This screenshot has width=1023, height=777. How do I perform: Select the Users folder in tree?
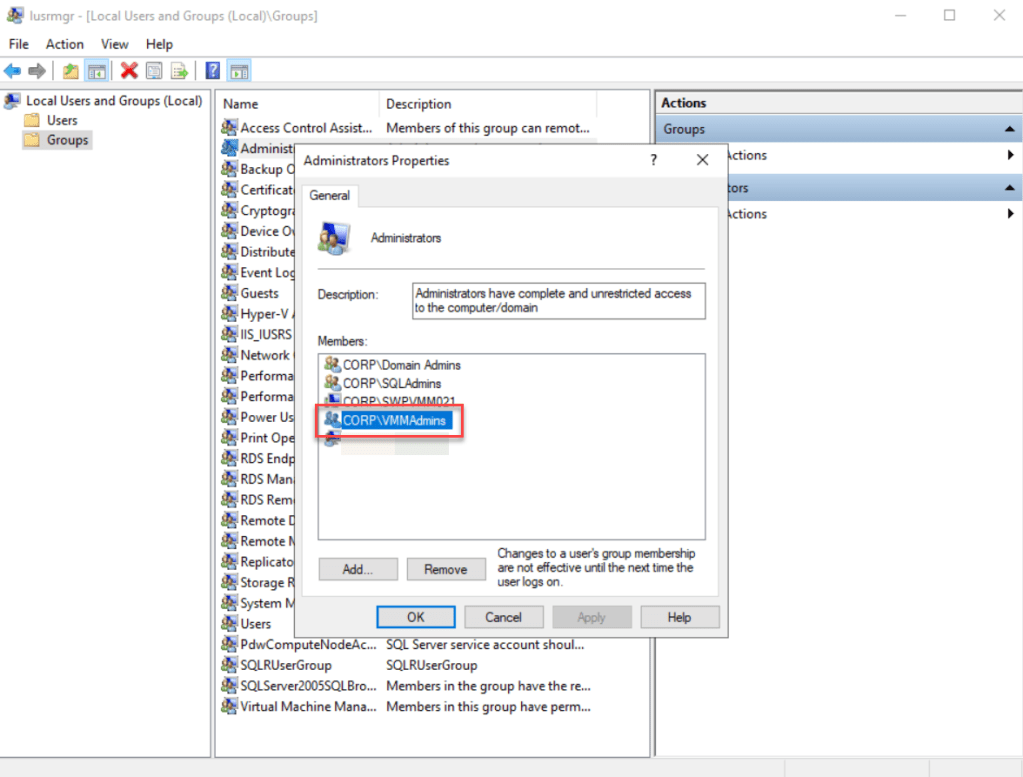(62, 120)
